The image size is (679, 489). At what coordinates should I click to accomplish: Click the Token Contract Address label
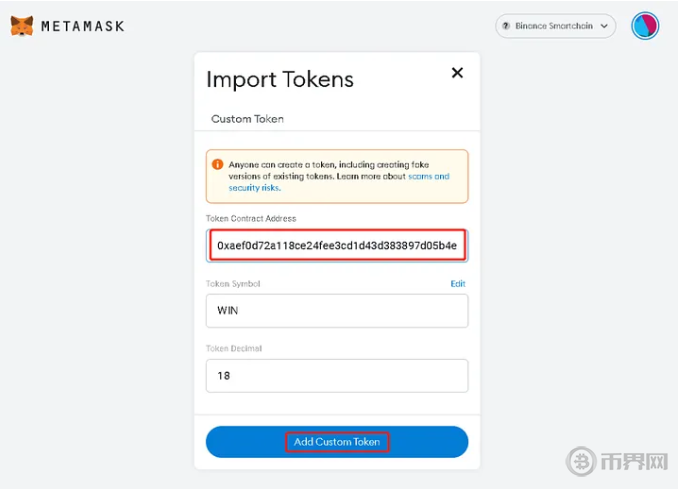(x=251, y=218)
